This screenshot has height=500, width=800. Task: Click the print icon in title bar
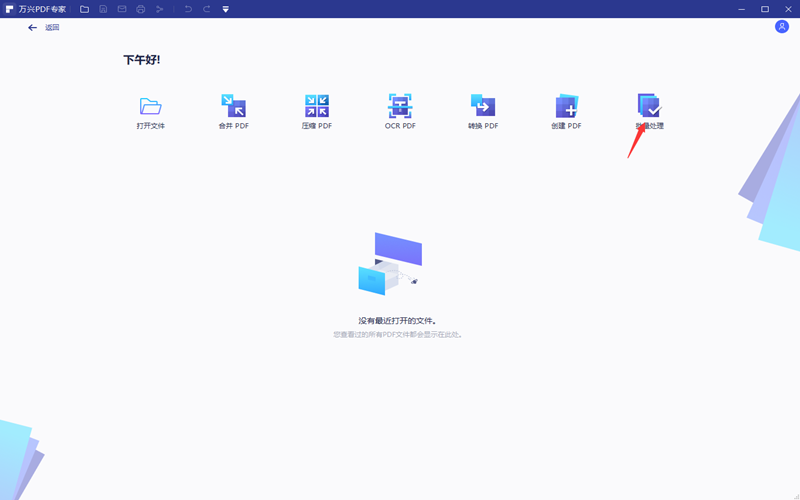click(x=141, y=9)
